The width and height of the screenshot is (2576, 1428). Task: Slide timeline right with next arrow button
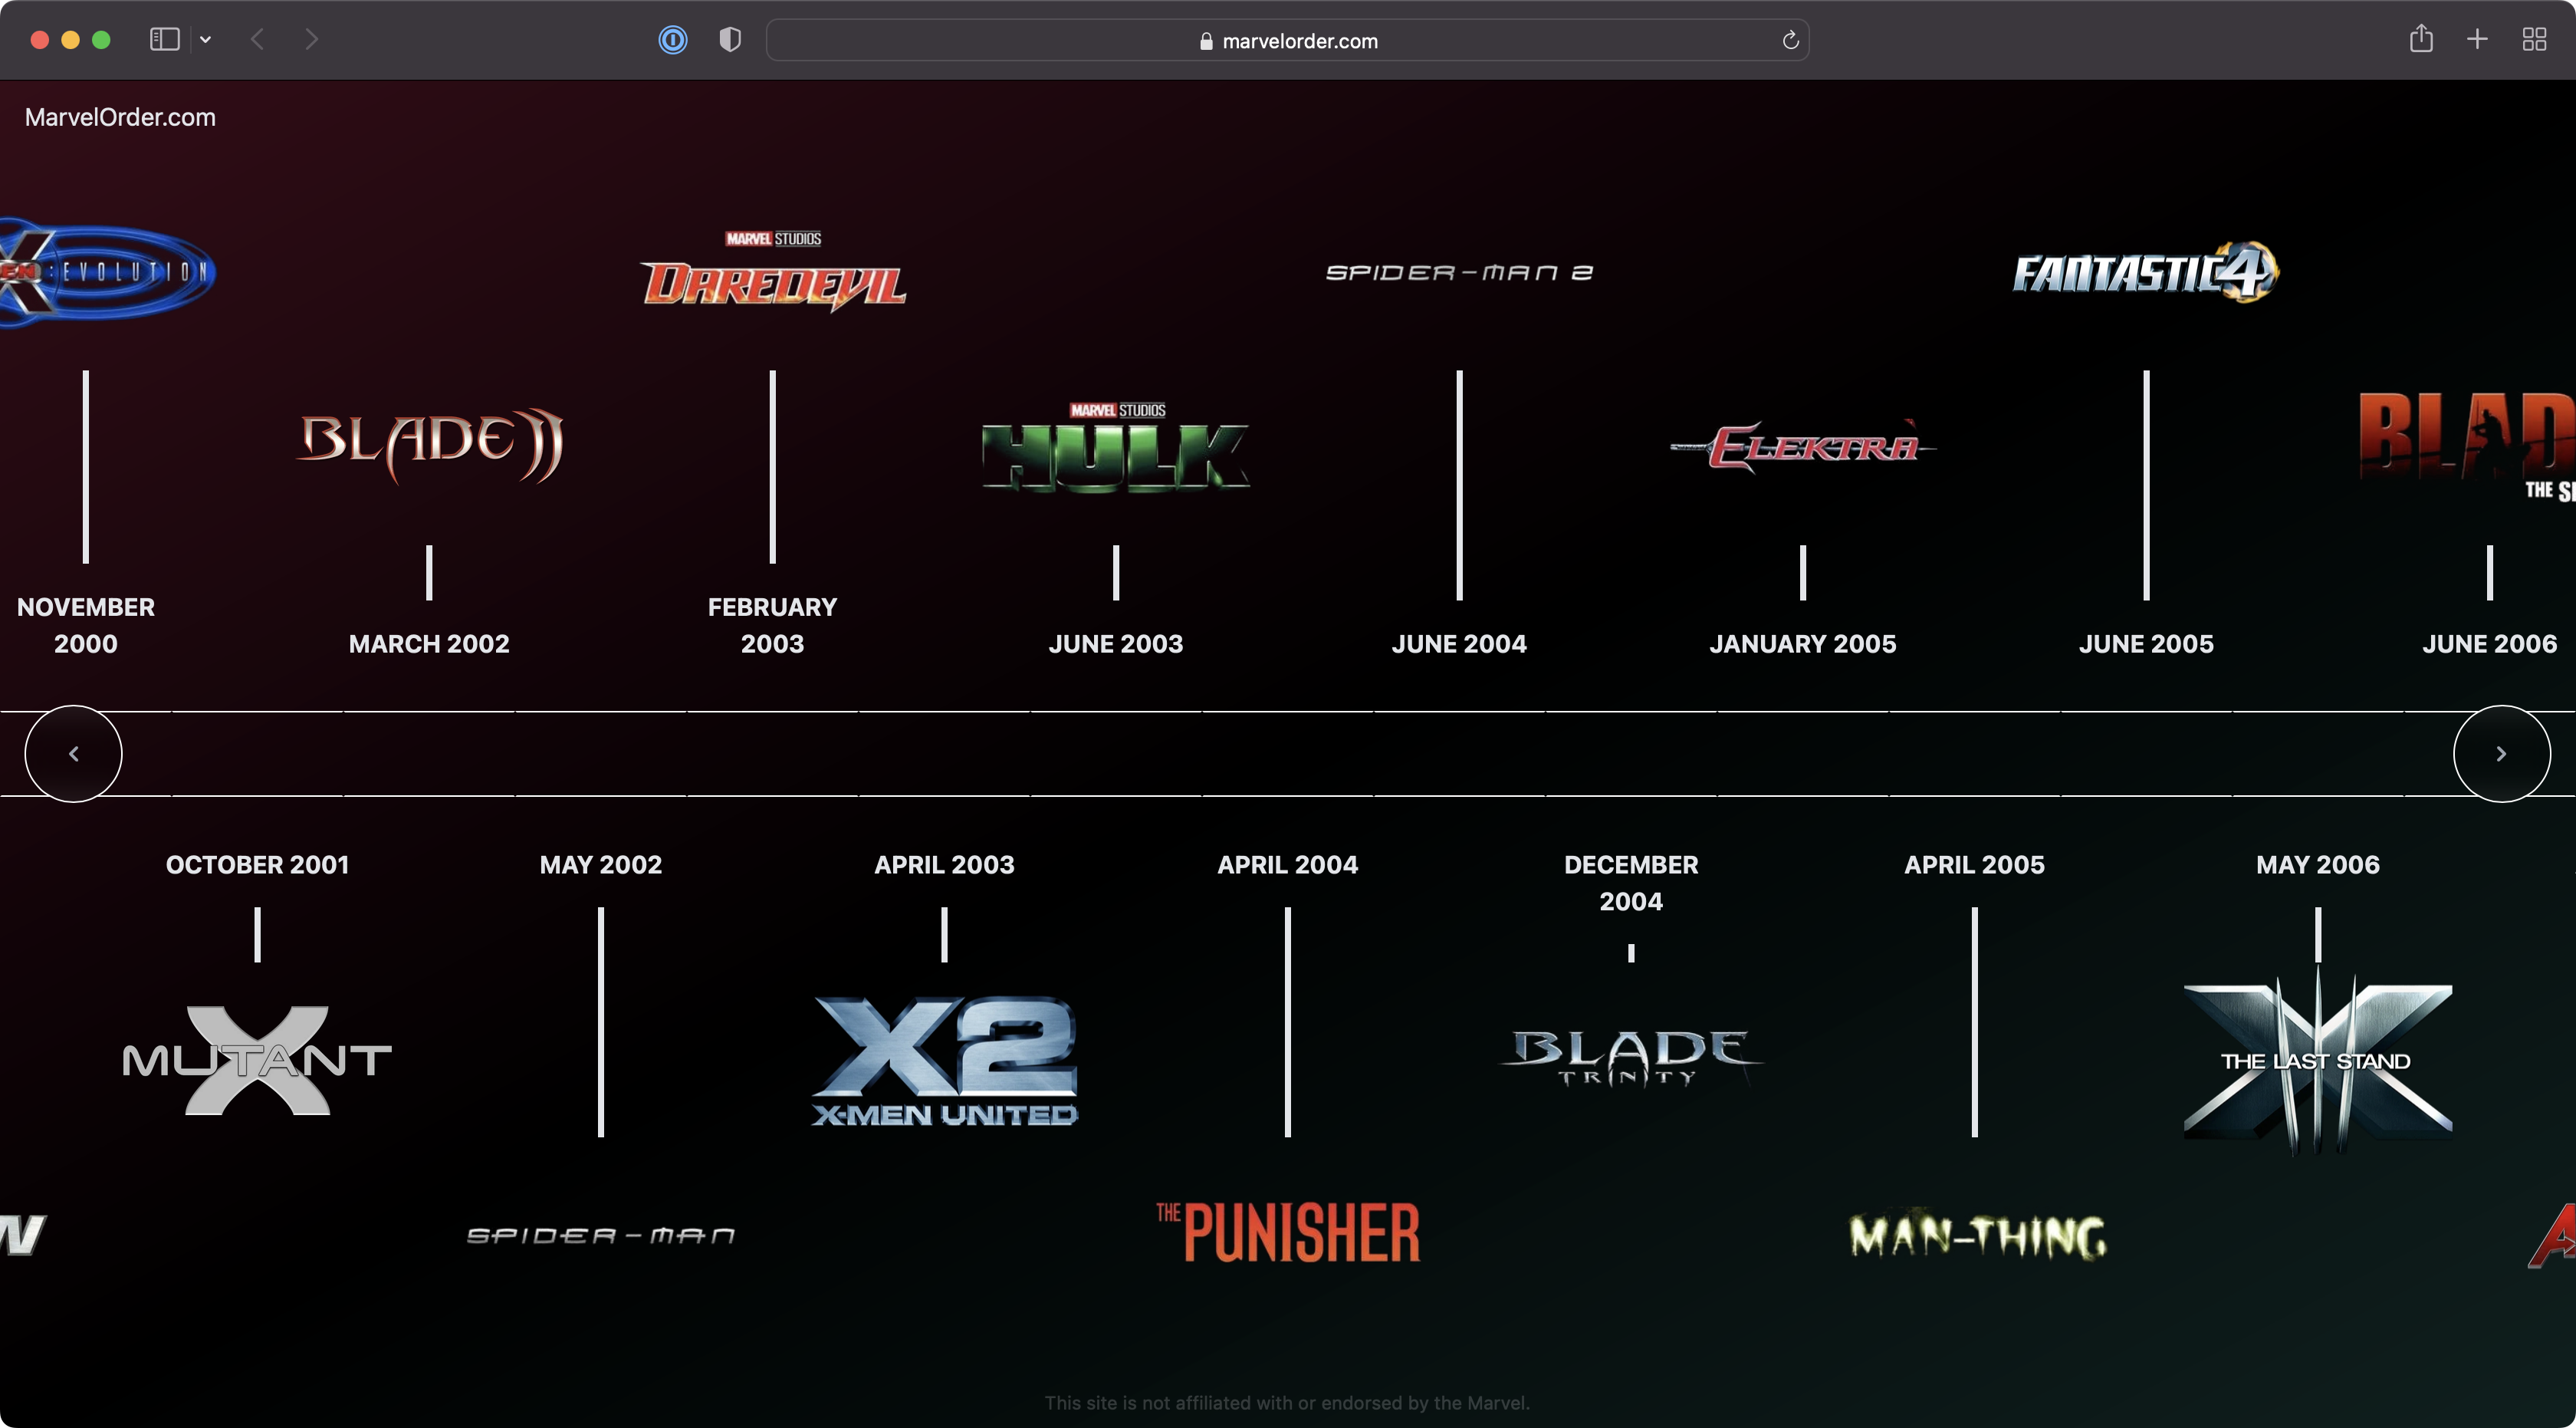[x=2502, y=754]
